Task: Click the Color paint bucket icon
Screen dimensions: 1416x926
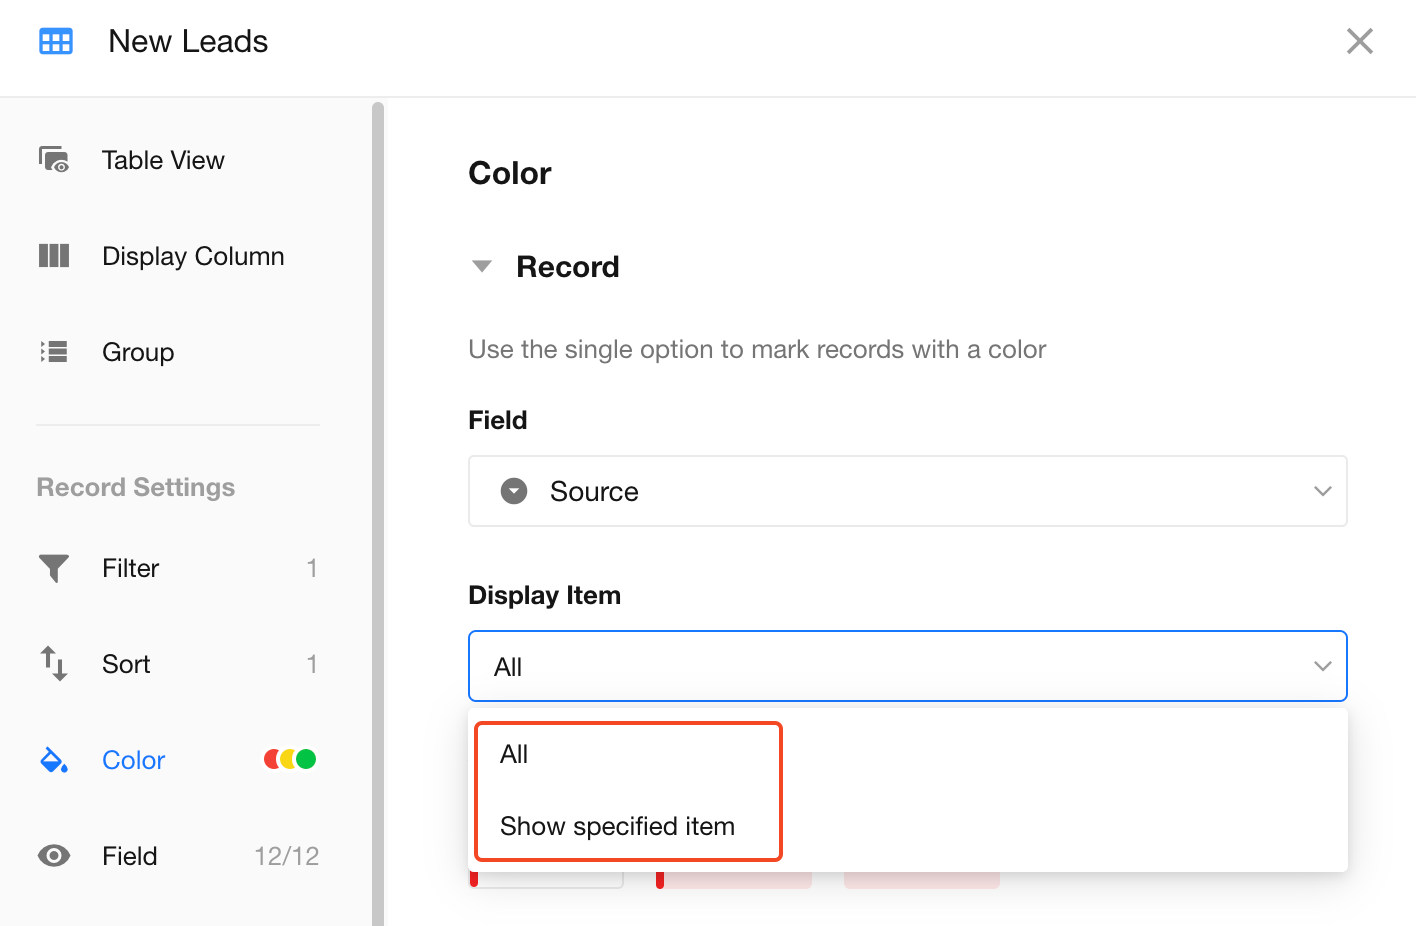Action: [54, 760]
